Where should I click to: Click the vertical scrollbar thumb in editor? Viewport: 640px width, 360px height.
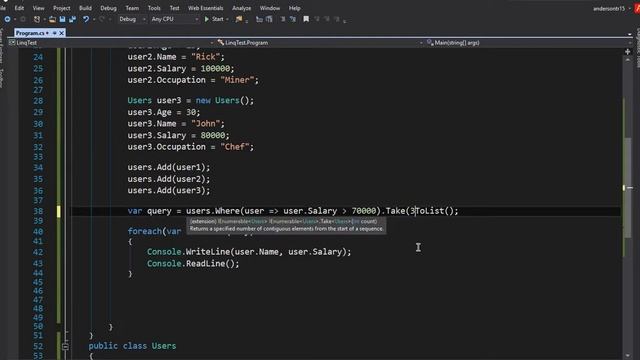[x=627, y=188]
